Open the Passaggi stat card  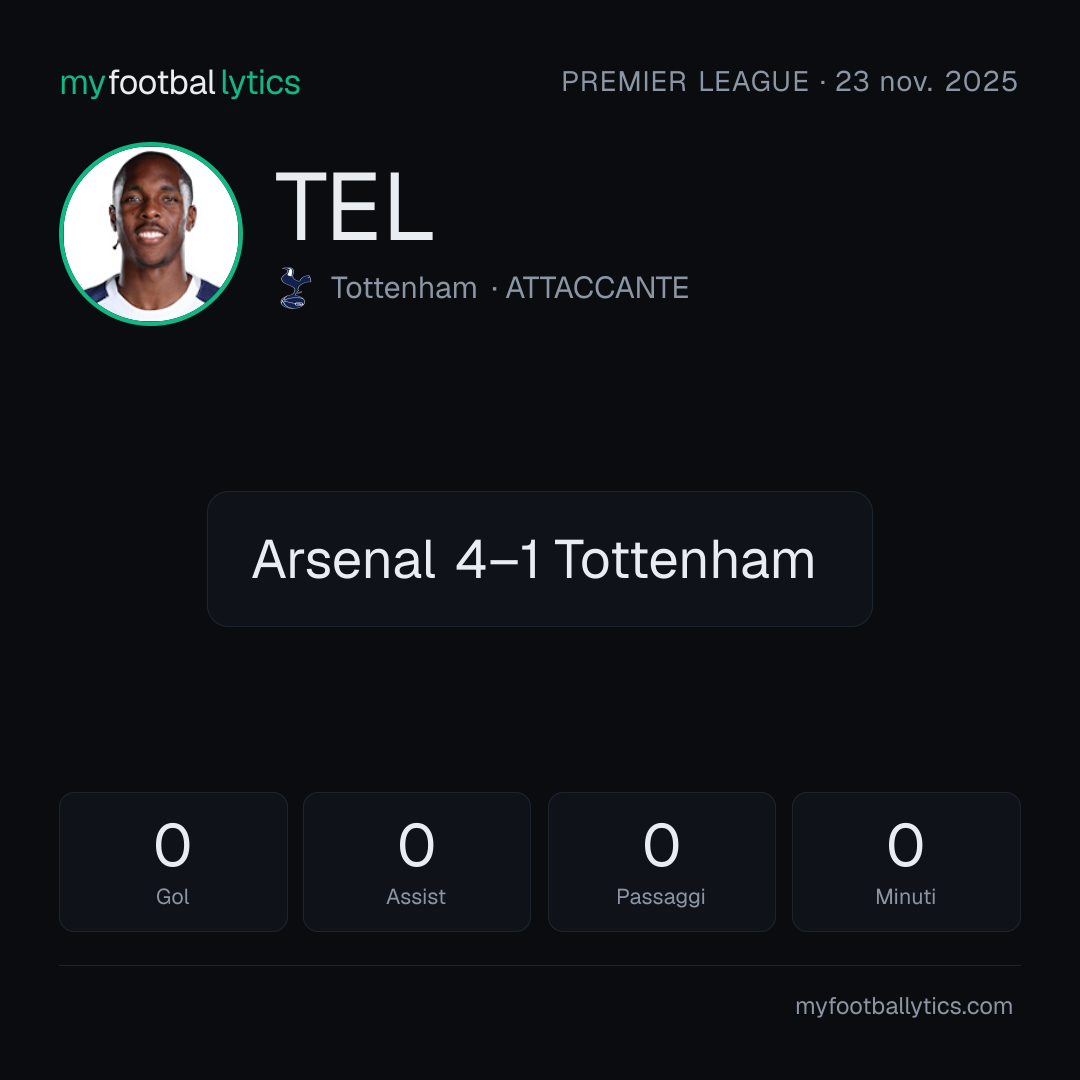pos(661,862)
